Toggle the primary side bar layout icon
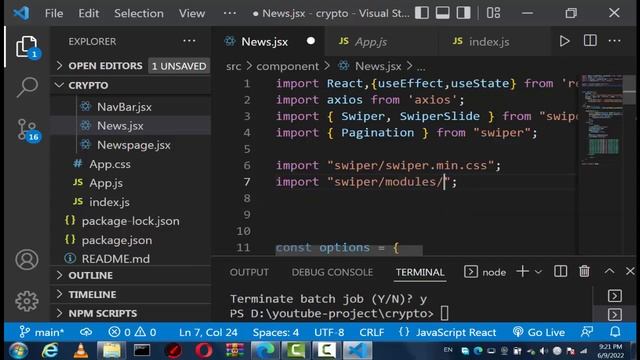640x360 pixels. pos(422,13)
